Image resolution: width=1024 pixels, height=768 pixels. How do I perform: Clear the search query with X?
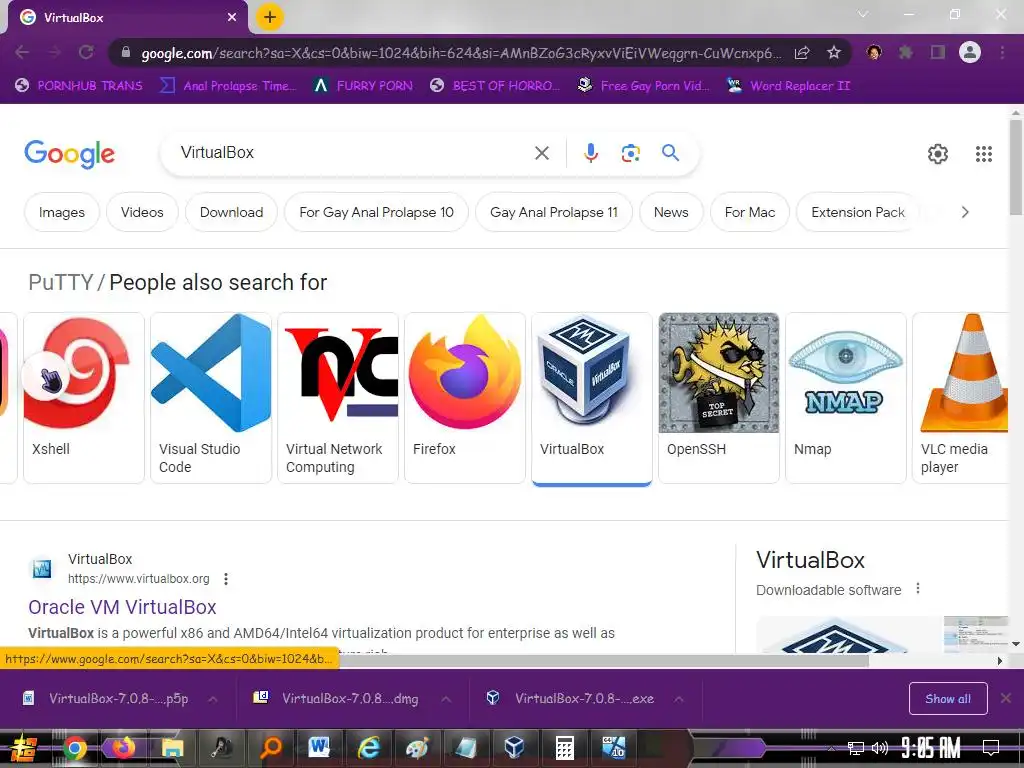(542, 153)
